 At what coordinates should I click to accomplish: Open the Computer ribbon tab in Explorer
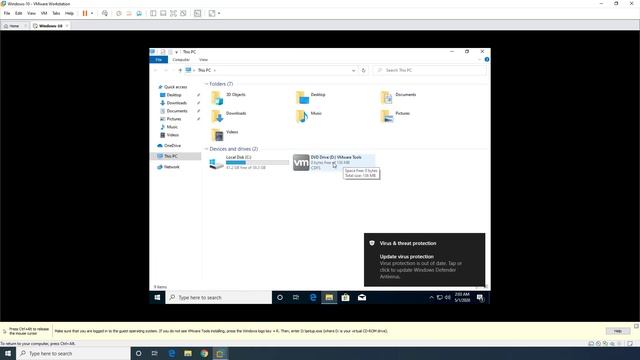coord(181,60)
